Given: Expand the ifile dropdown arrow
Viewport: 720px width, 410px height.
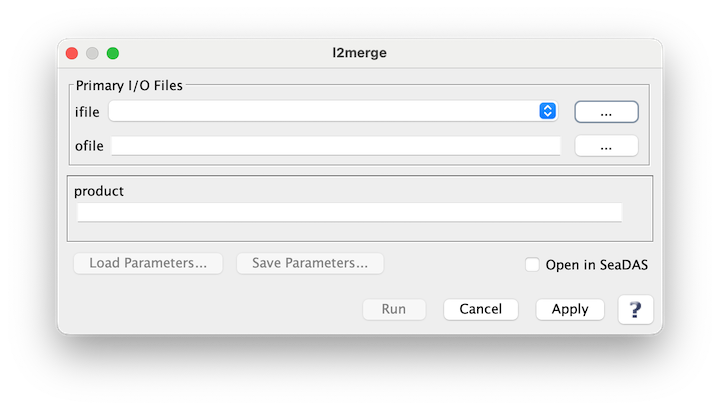Looking at the screenshot, I should [547, 111].
